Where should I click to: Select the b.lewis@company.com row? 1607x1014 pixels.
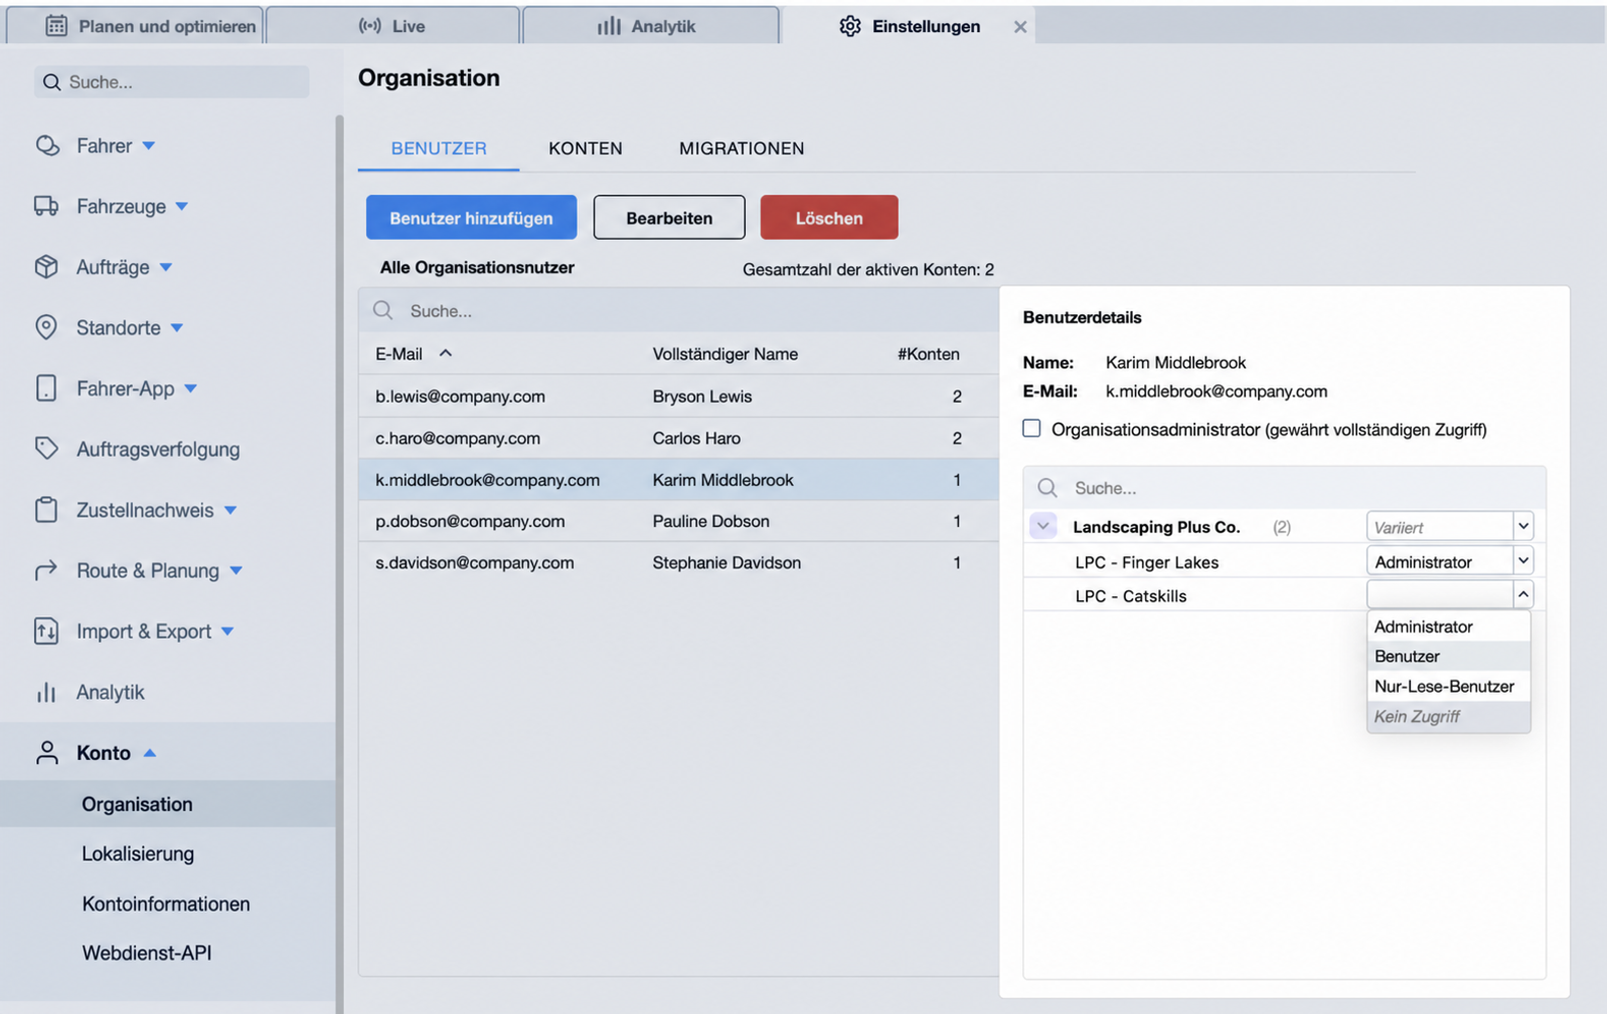click(679, 396)
